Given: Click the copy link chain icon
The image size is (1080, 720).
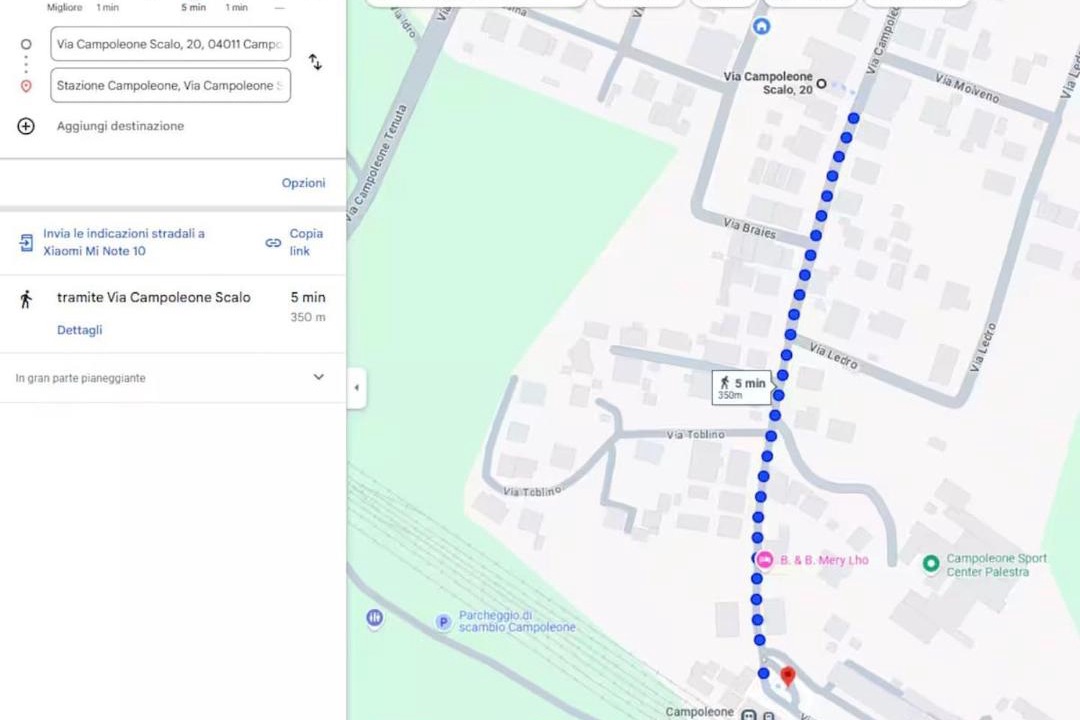Looking at the screenshot, I should [x=273, y=243].
